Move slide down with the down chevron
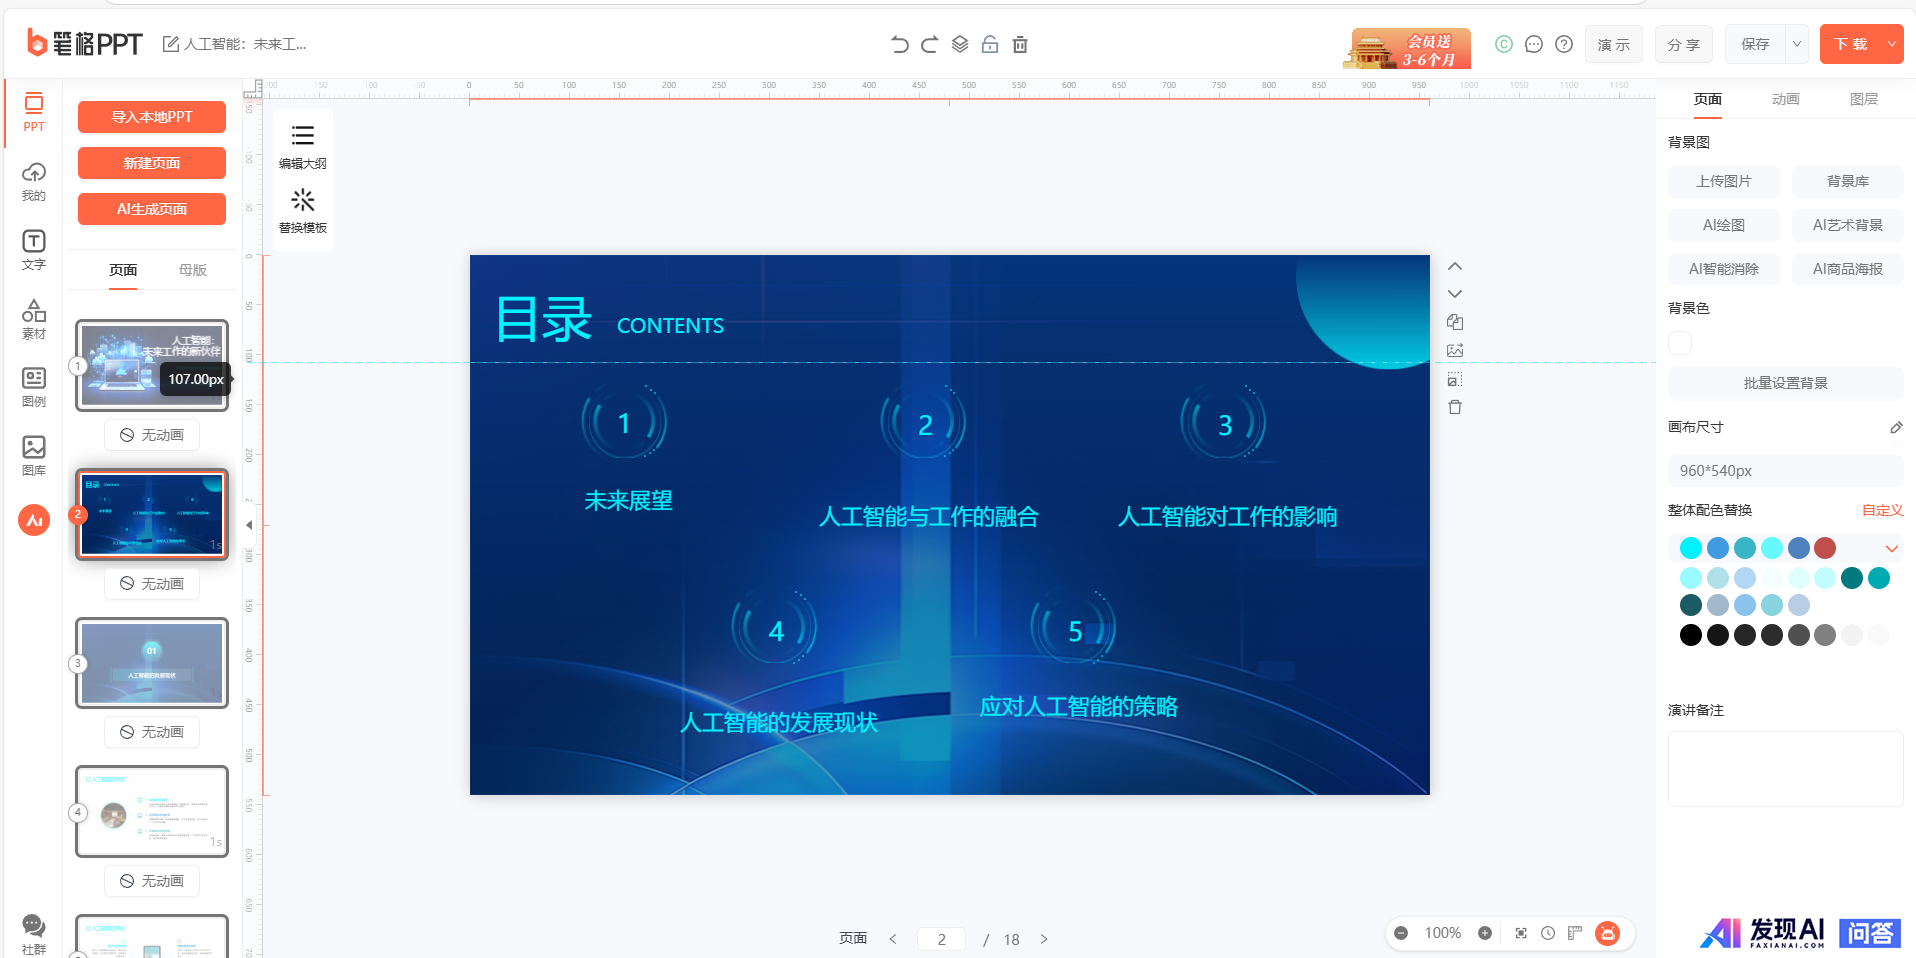The width and height of the screenshot is (1916, 958). [x=1455, y=294]
